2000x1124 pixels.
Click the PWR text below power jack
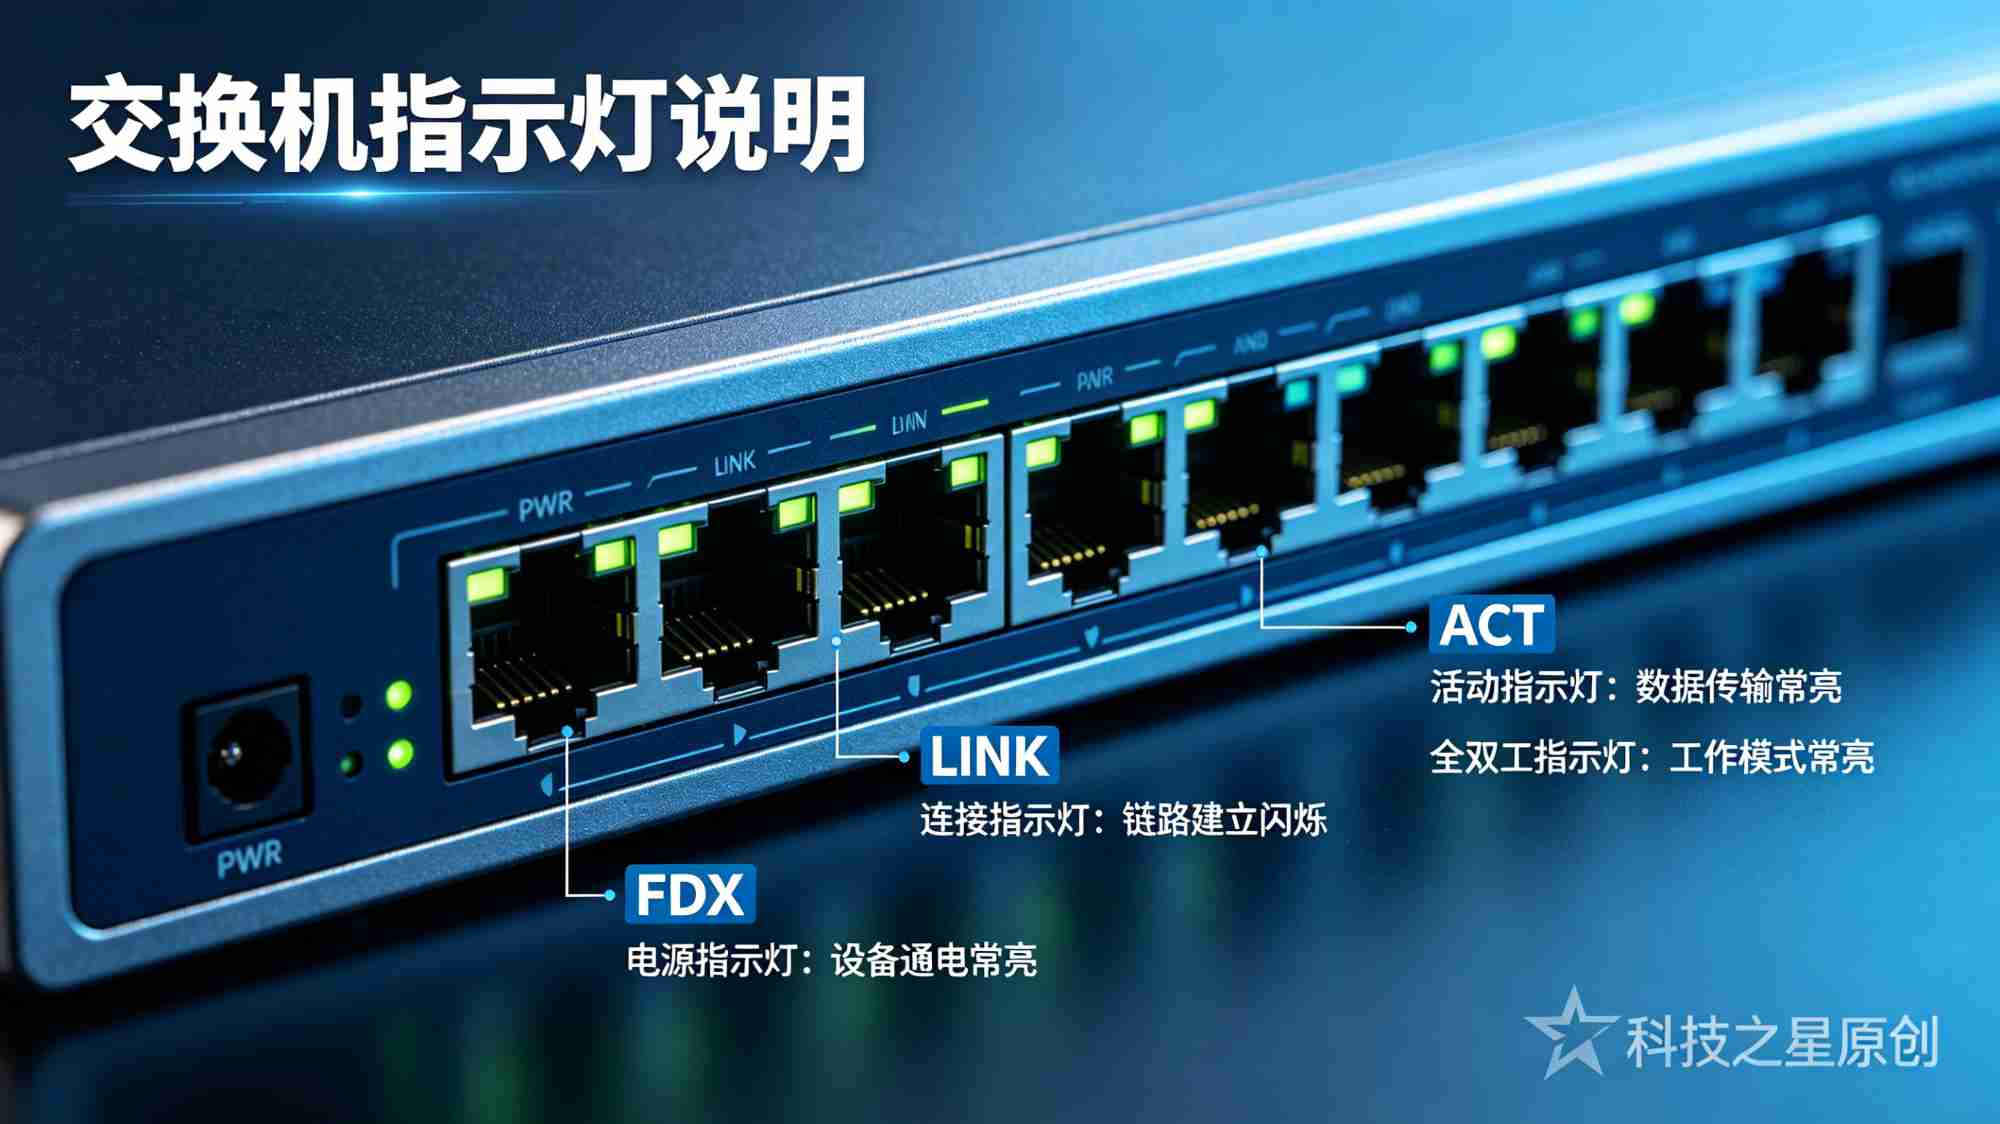(250, 858)
